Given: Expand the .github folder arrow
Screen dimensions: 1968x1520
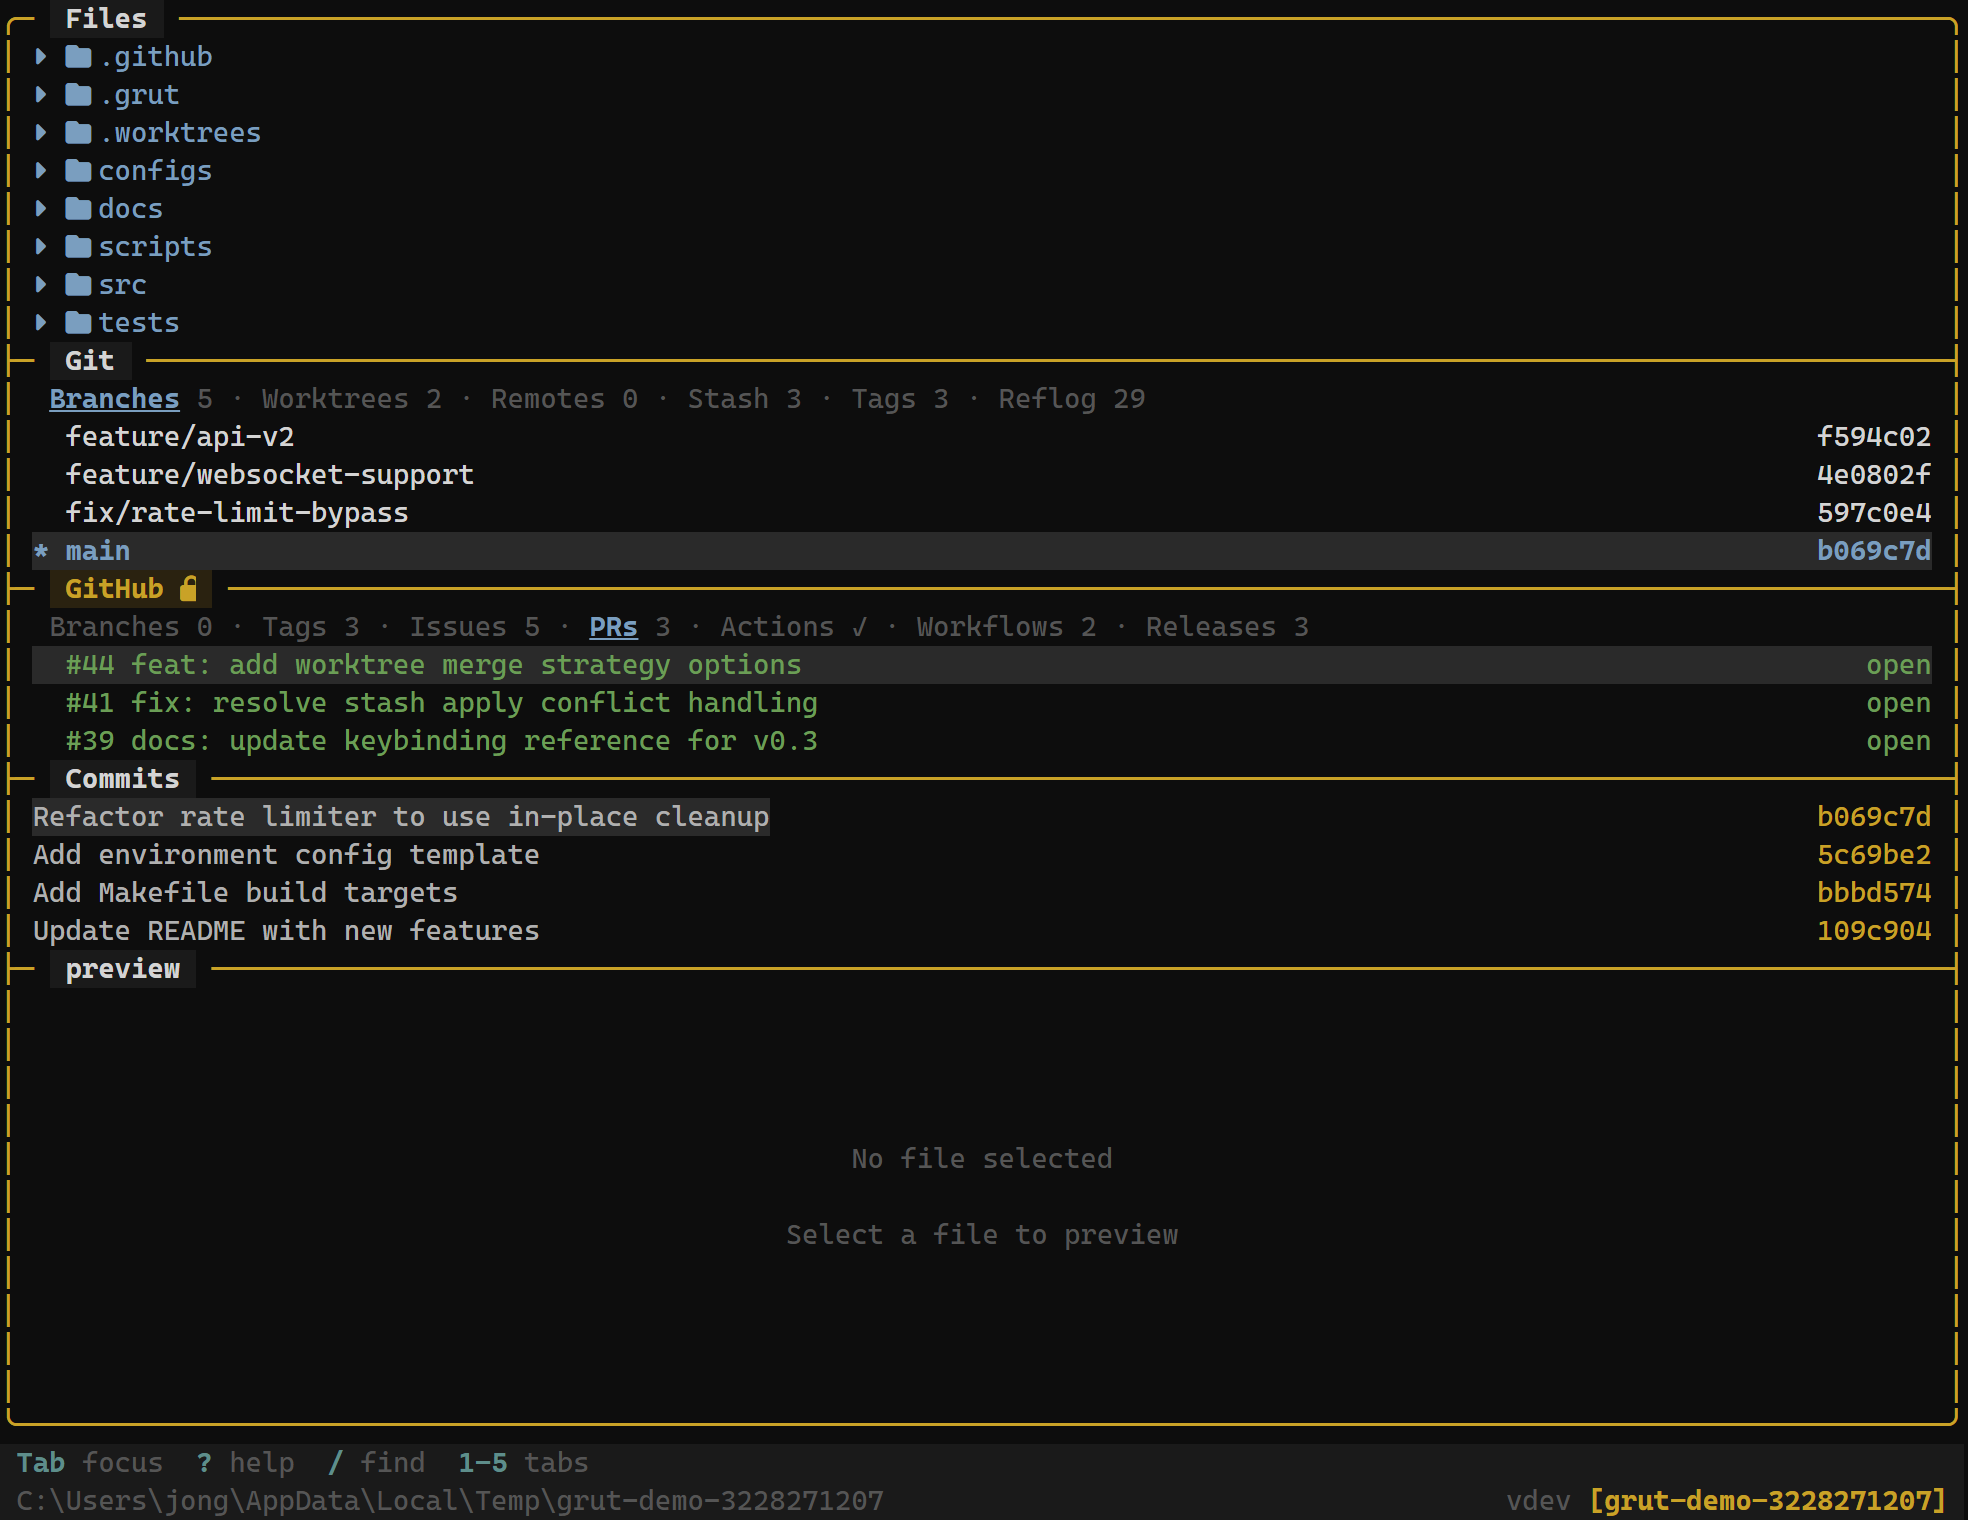Looking at the screenshot, I should pos(41,57).
